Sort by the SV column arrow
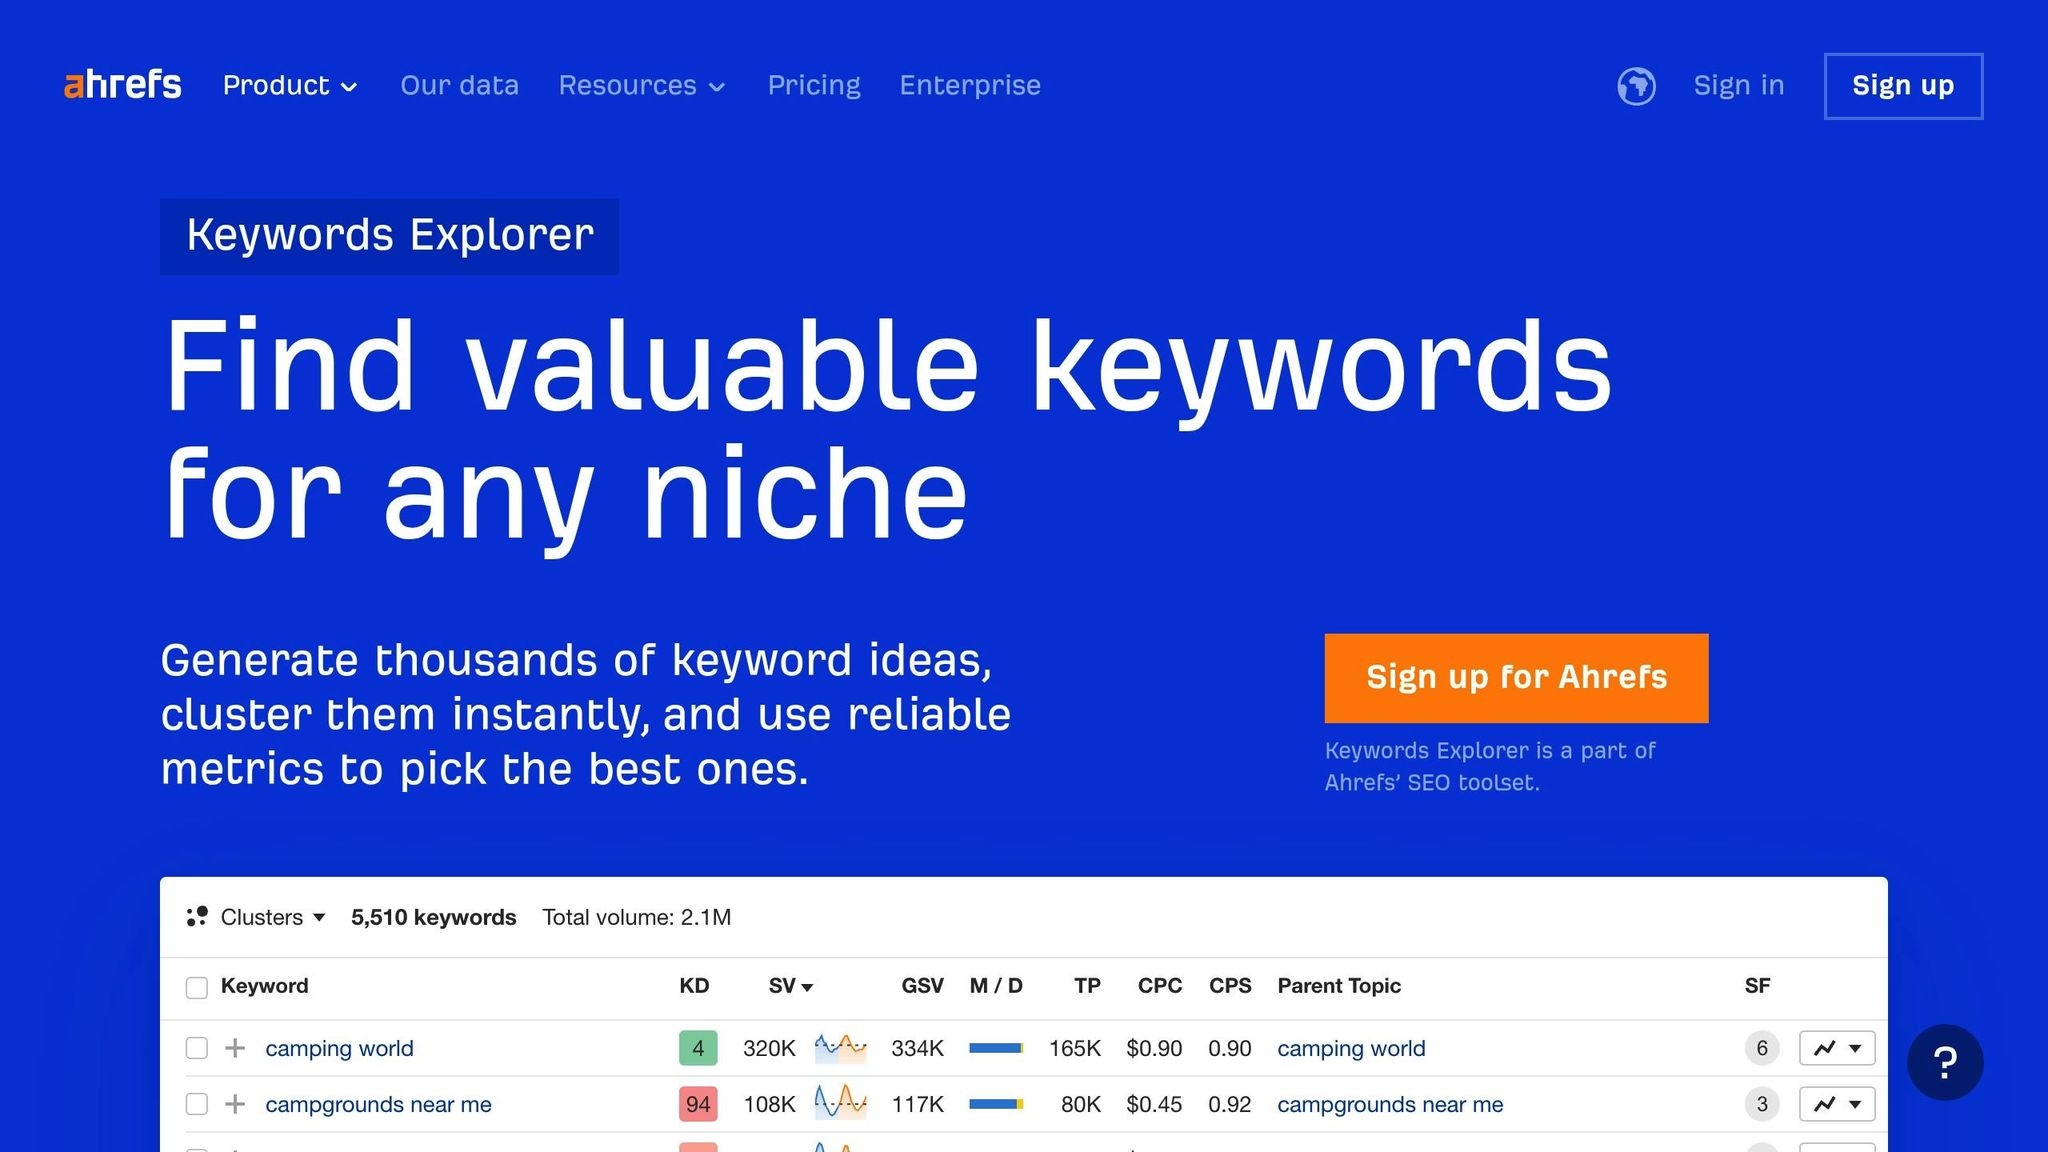This screenshot has width=2048, height=1152. (807, 988)
